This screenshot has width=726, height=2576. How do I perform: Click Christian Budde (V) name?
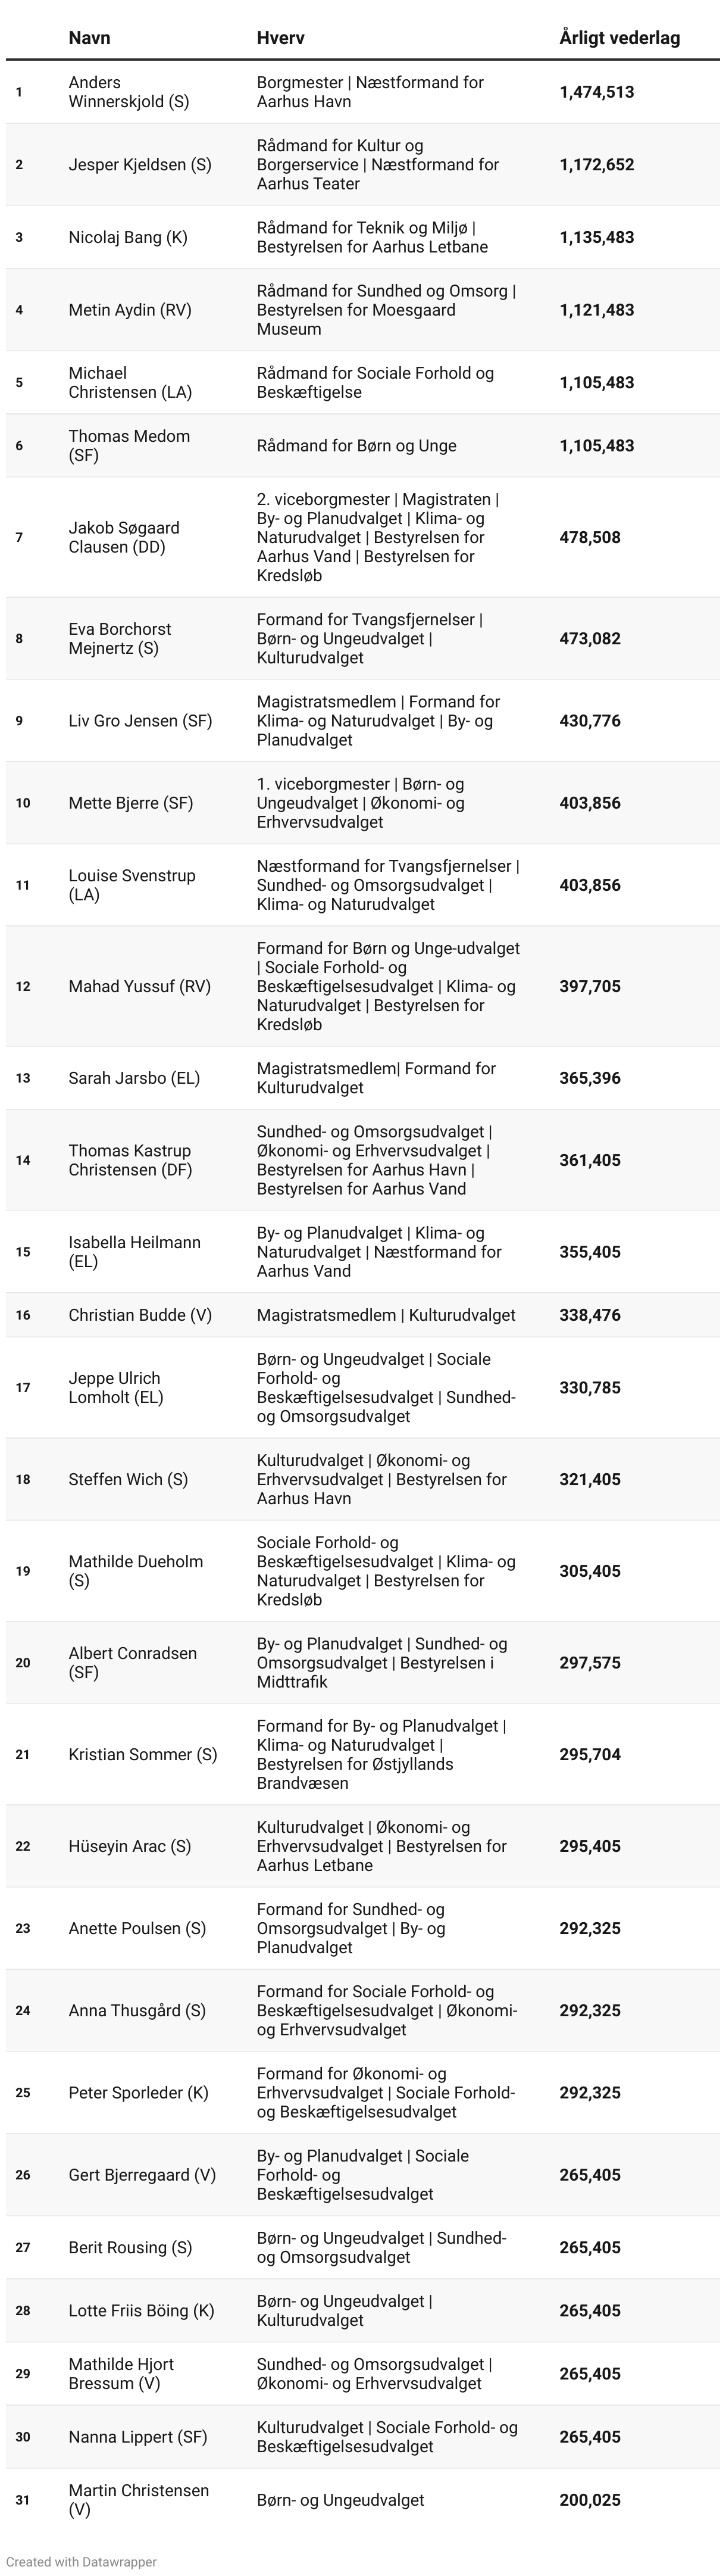point(140,1315)
